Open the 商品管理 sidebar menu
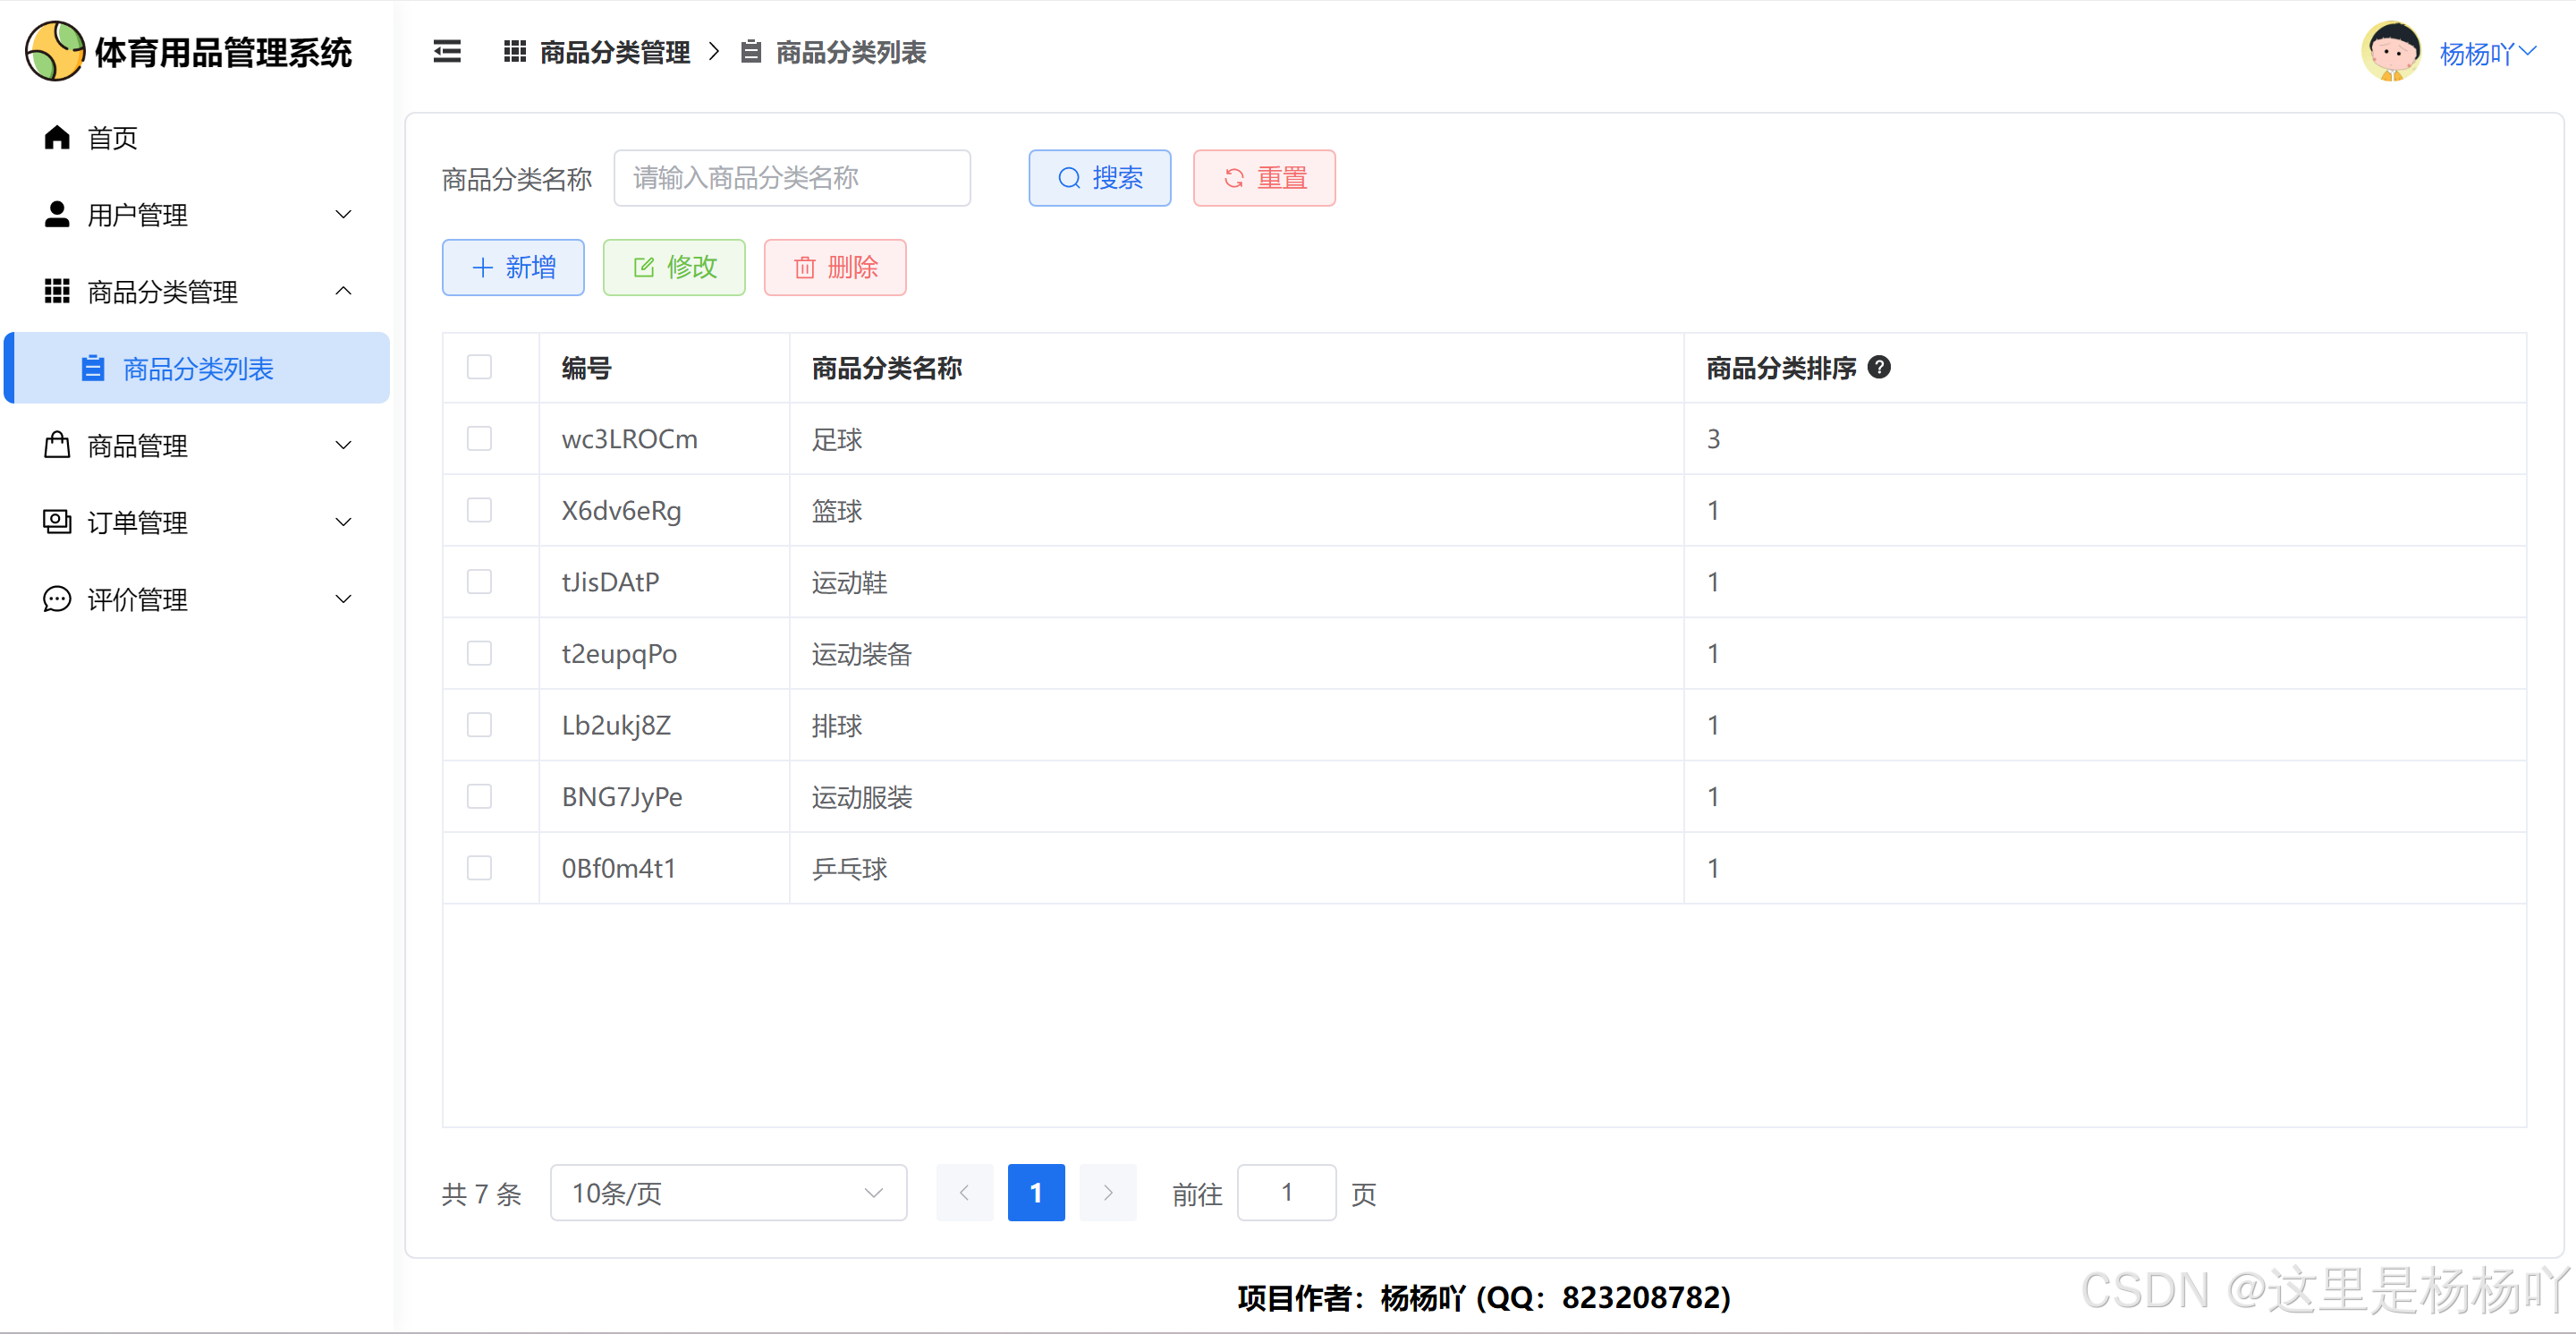2576x1334 pixels. pos(196,445)
